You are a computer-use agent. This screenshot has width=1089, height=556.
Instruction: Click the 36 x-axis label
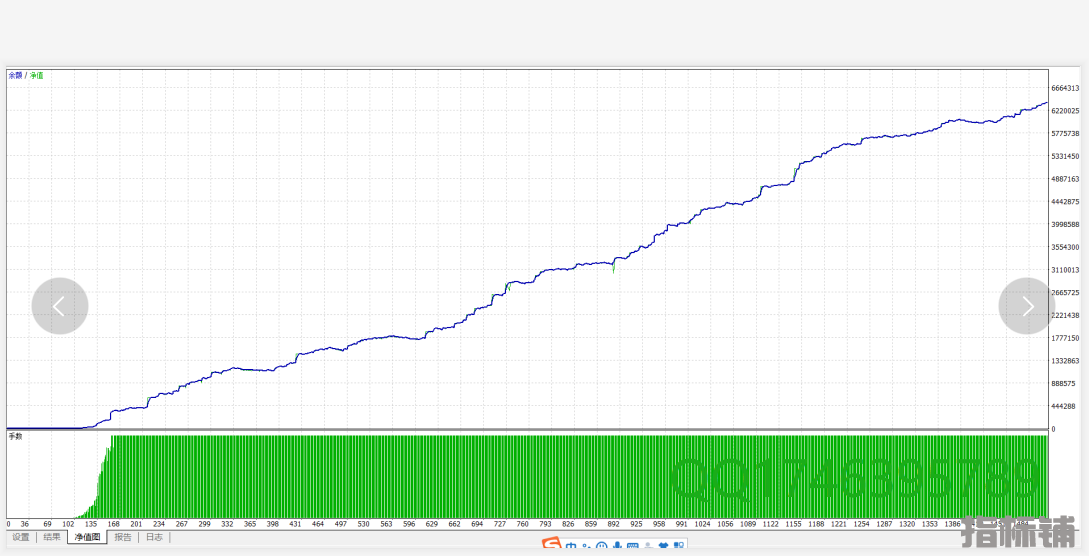pyautogui.click(x=25, y=524)
